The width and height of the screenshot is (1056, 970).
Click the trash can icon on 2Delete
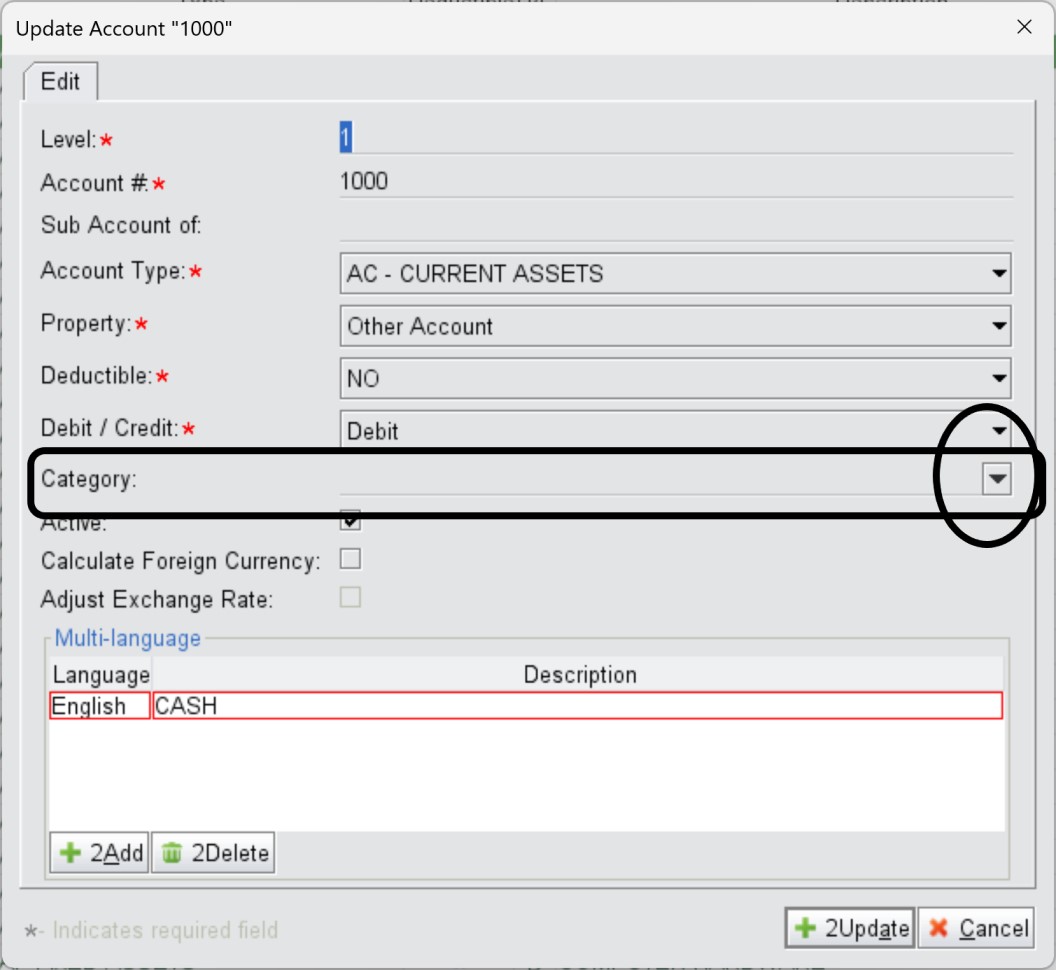pyautogui.click(x=172, y=853)
